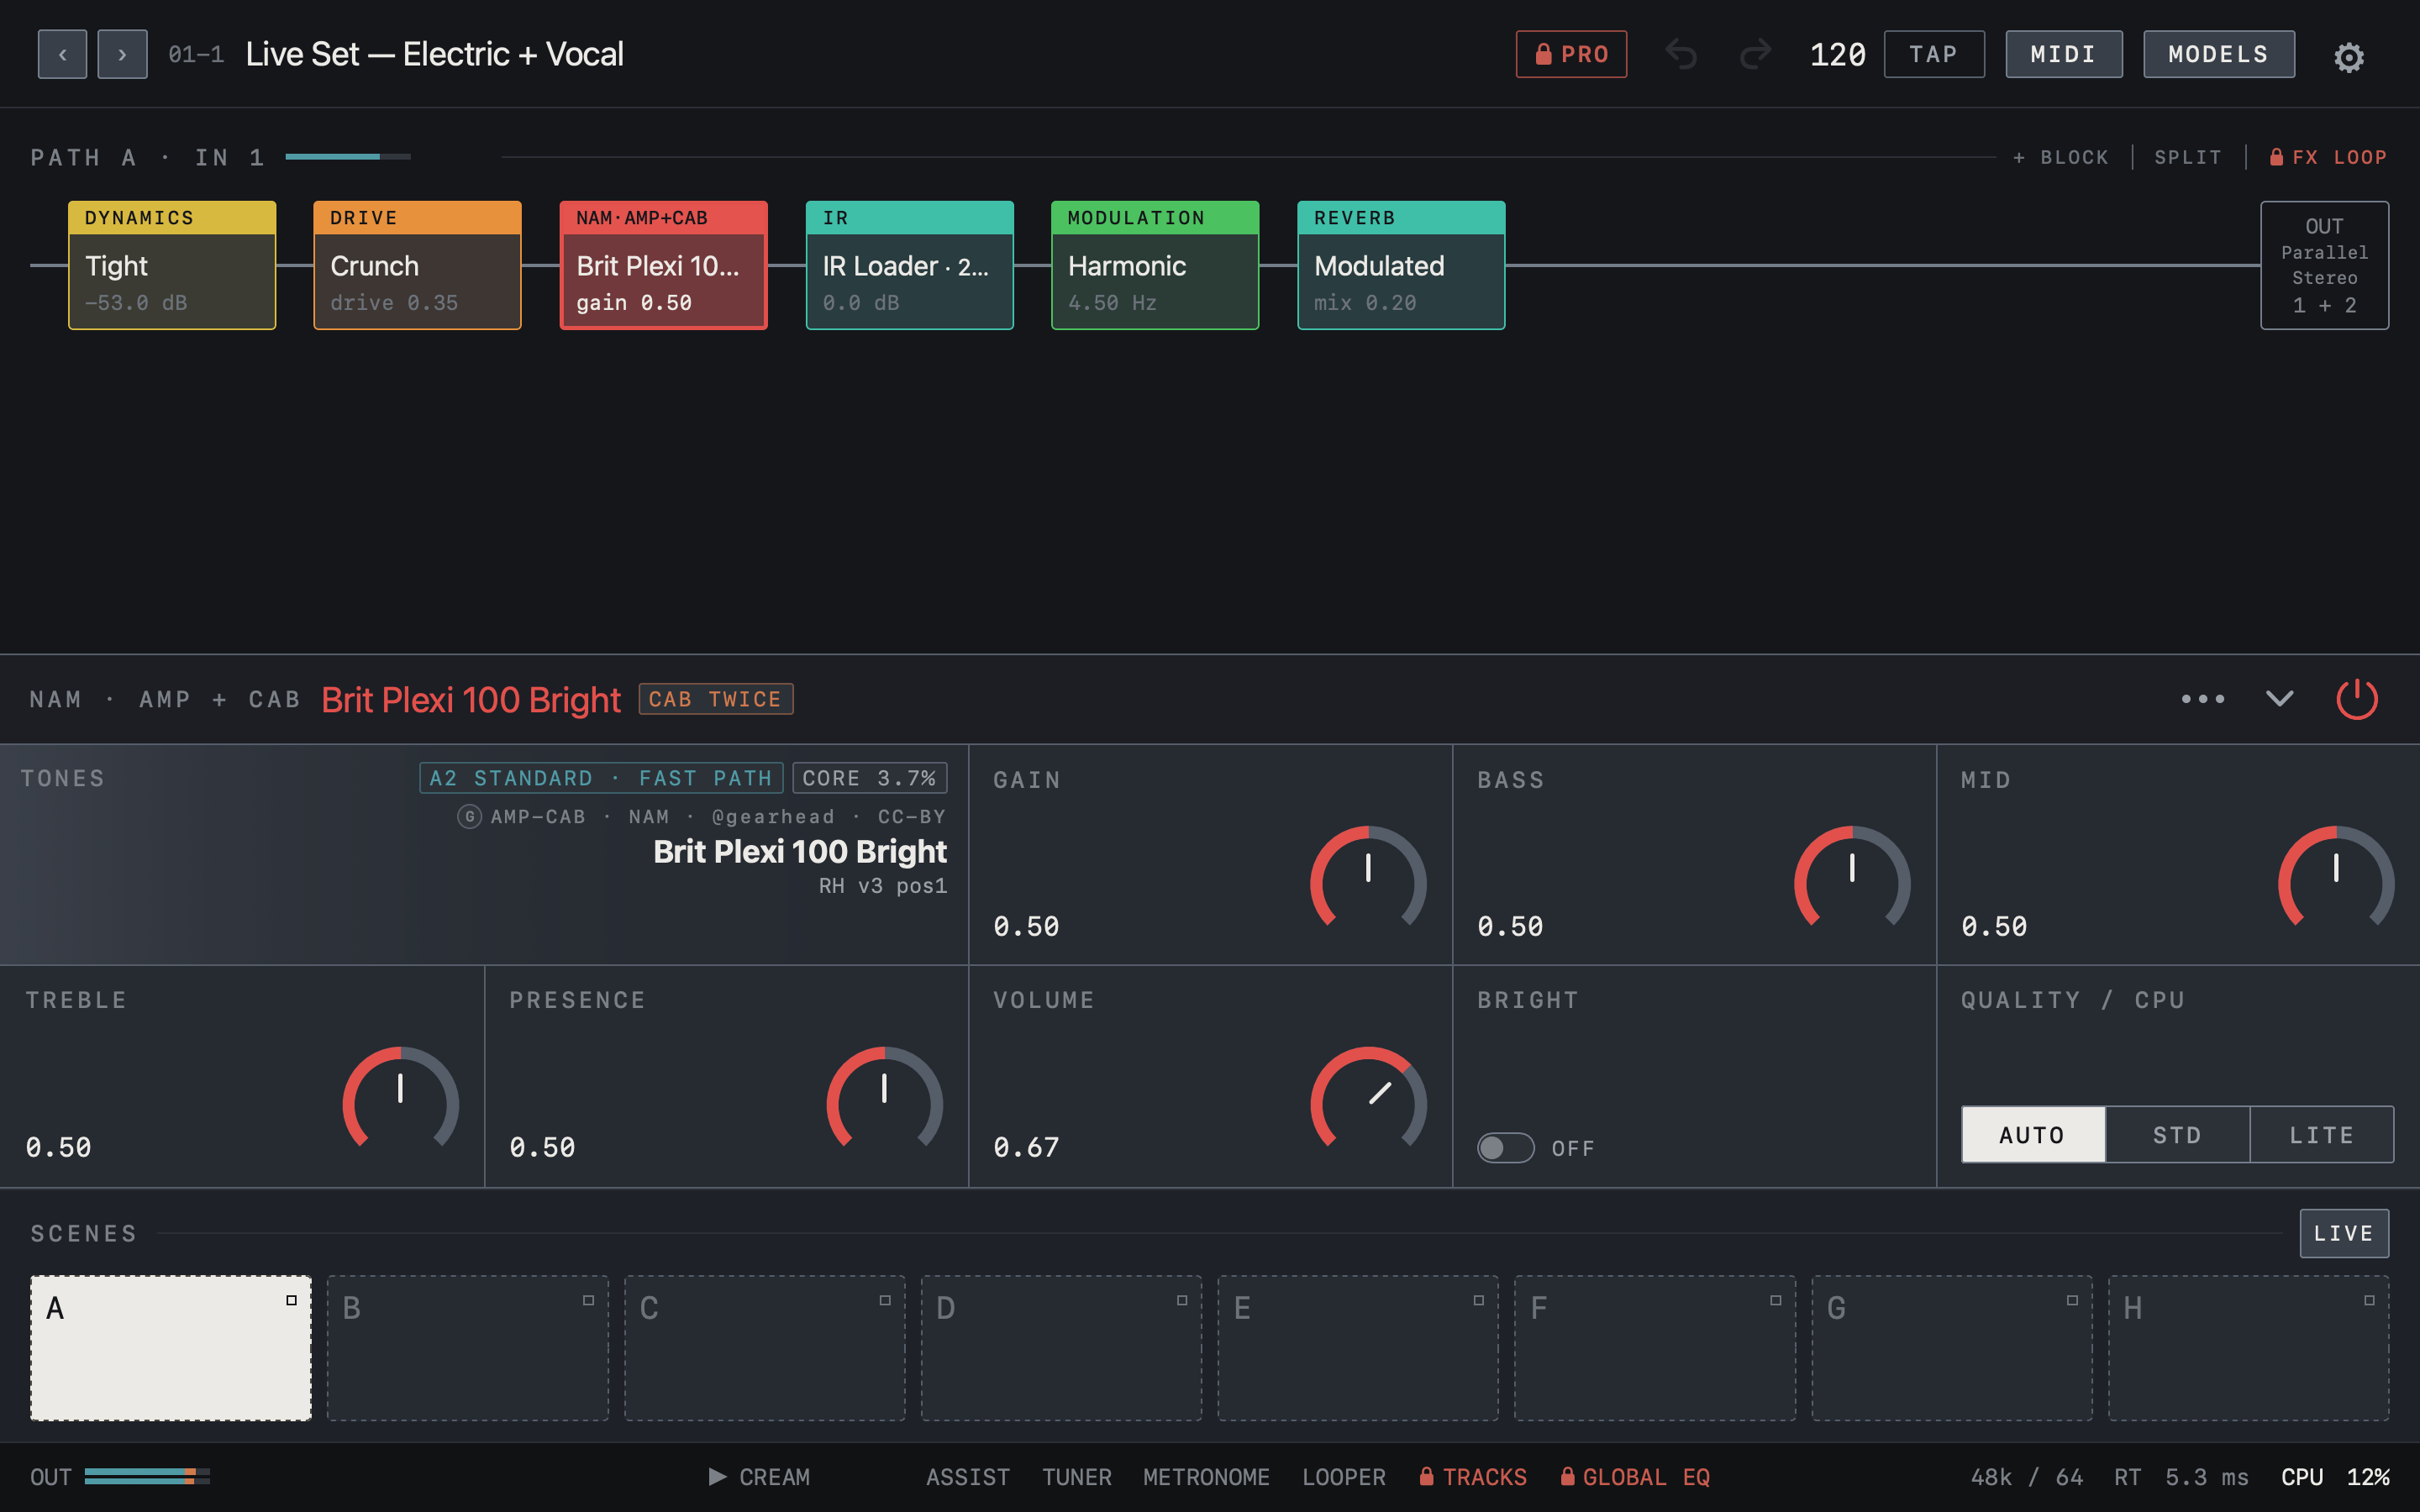Select the Reverb Modulated block
Screen dimensions: 2420x1512
(1401, 265)
